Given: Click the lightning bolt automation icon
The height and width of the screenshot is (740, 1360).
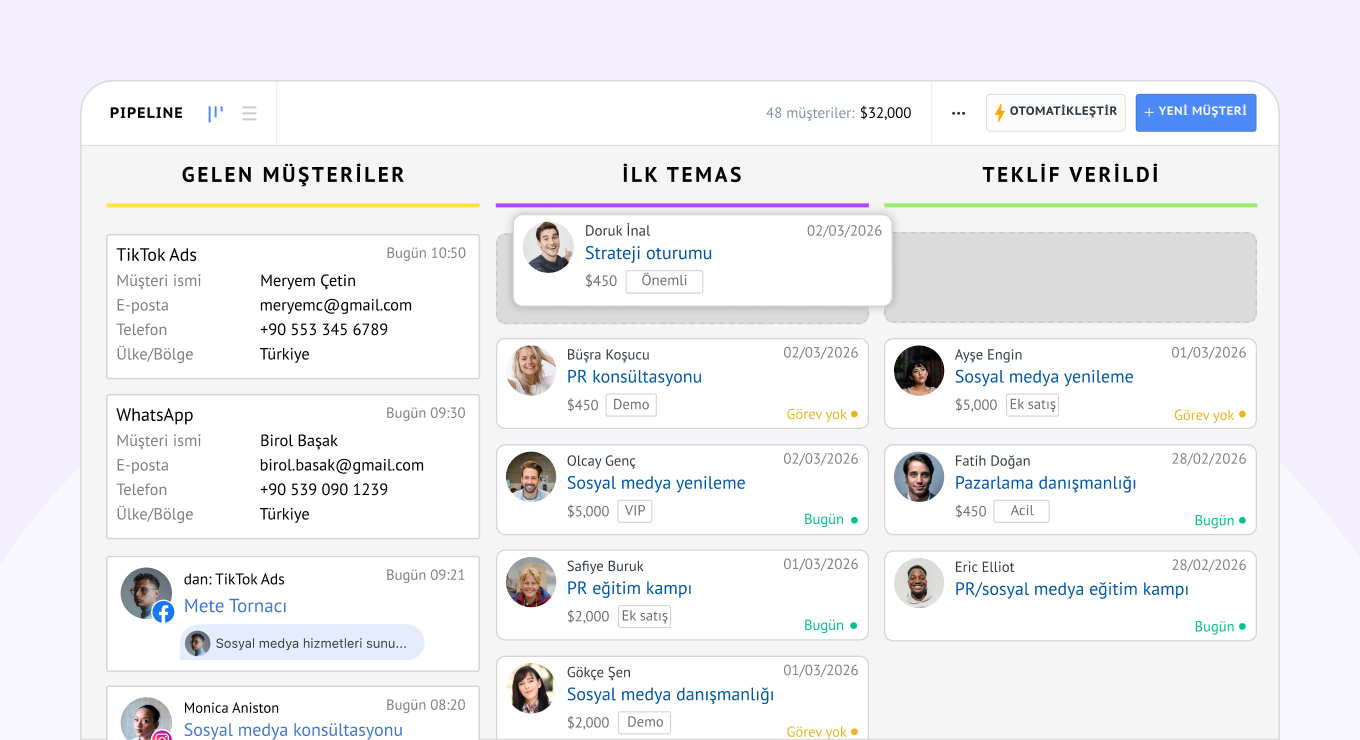Looking at the screenshot, I should point(999,113).
